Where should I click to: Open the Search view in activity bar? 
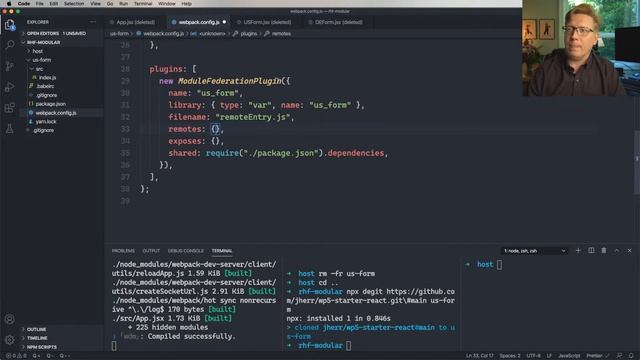(x=10, y=45)
